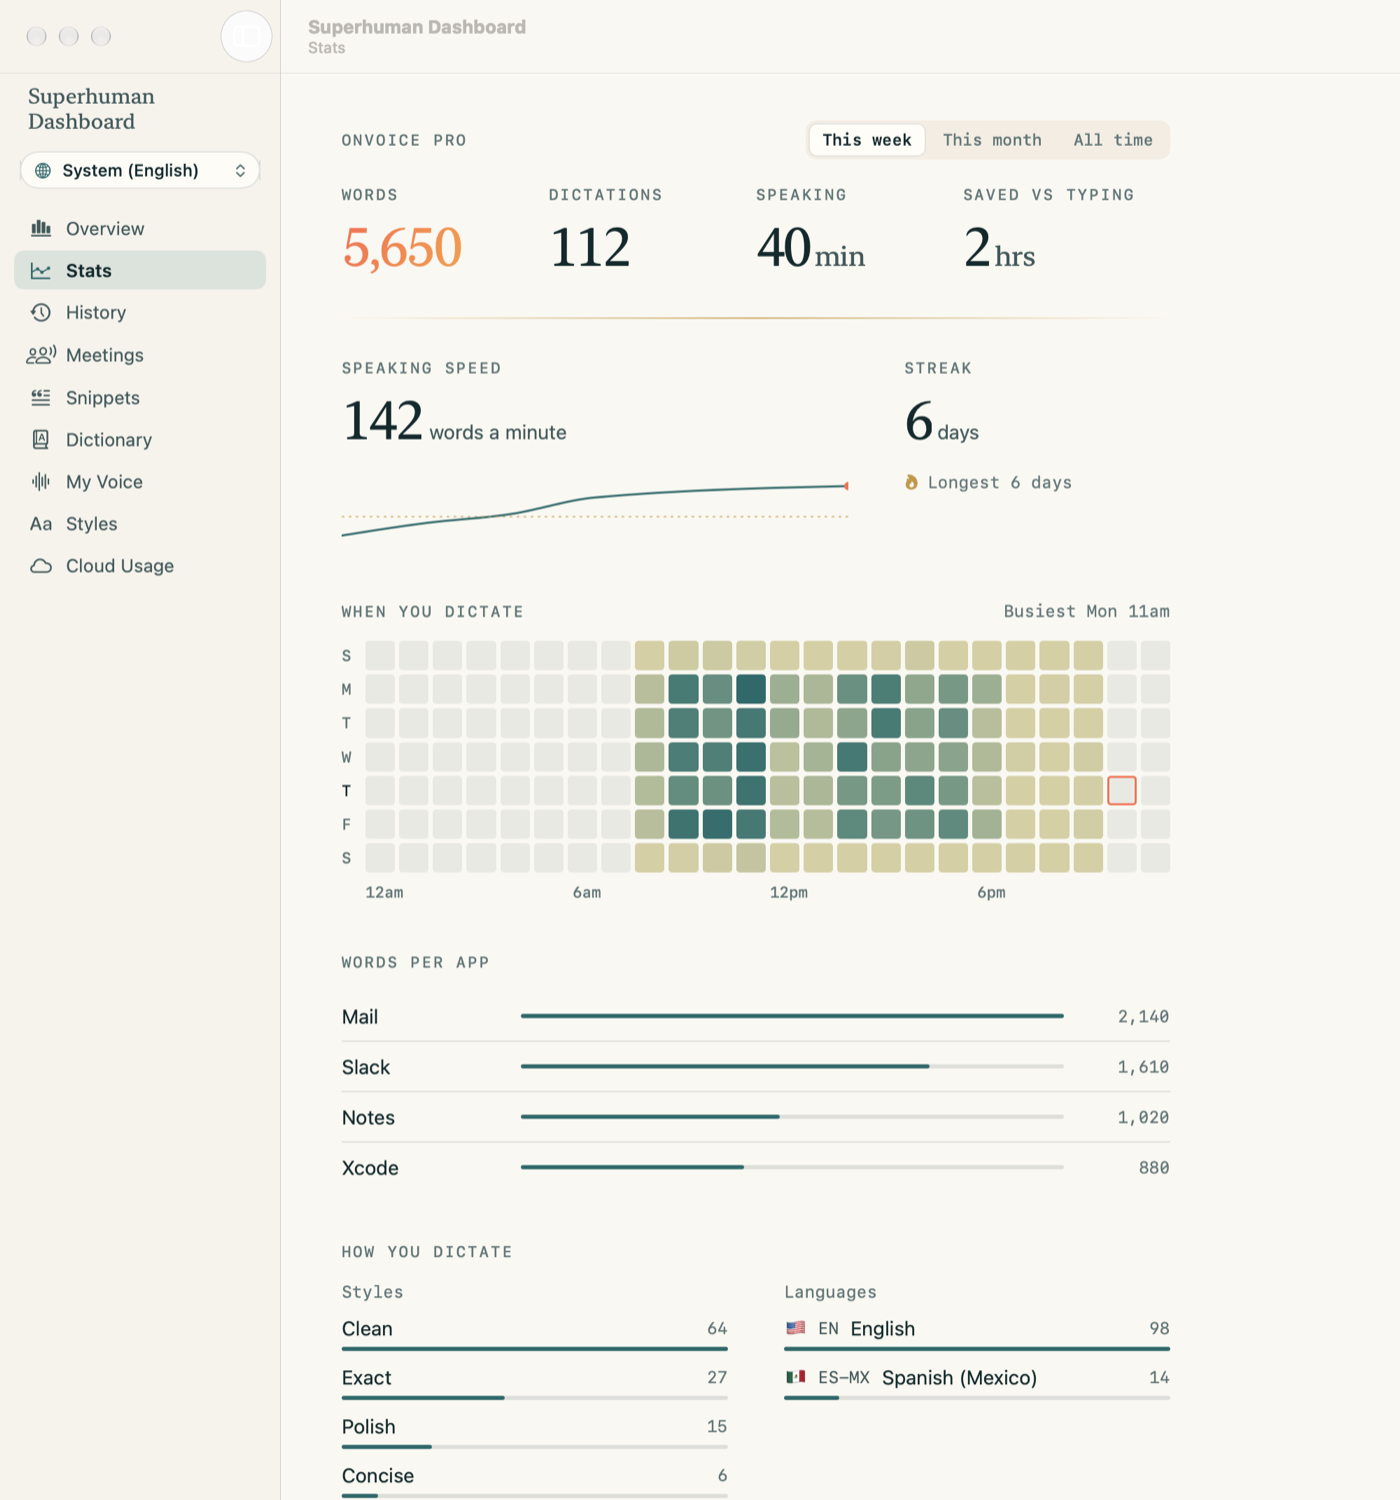The image size is (1400, 1500).
Task: Open the Cloud Usage page
Action: pyautogui.click(x=140, y=566)
